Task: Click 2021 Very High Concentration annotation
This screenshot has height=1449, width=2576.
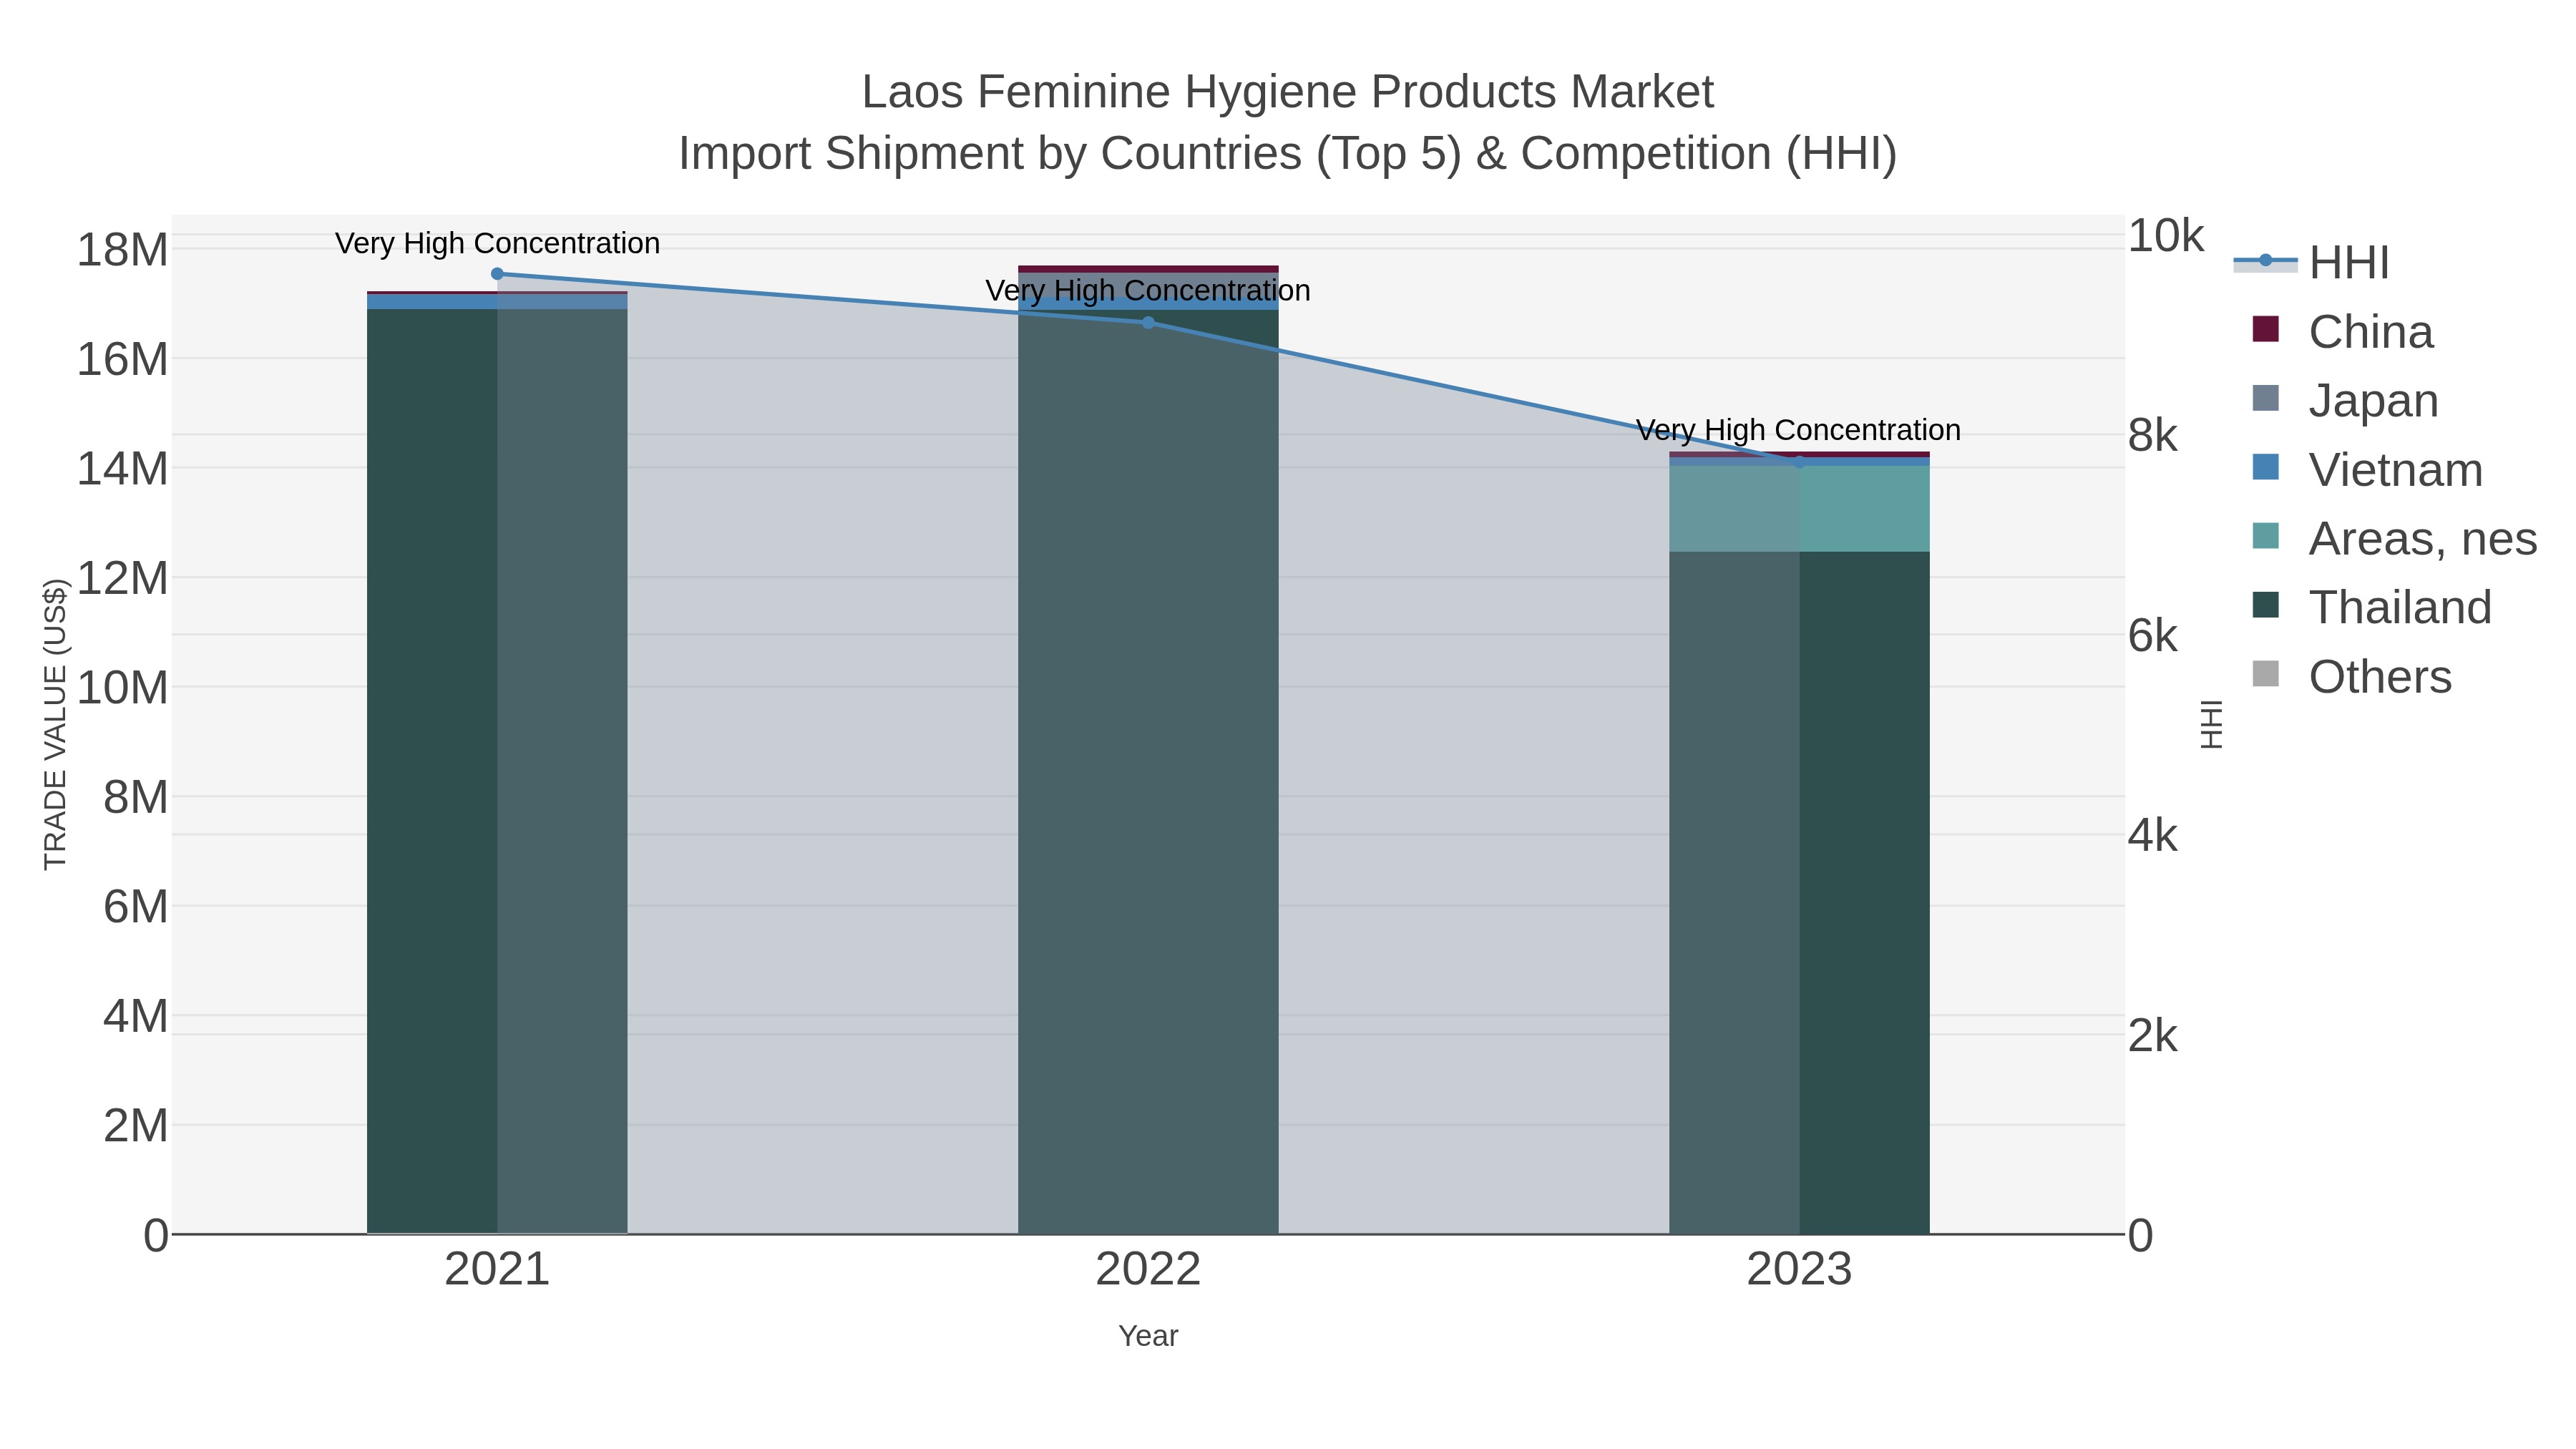Action: click(x=497, y=243)
